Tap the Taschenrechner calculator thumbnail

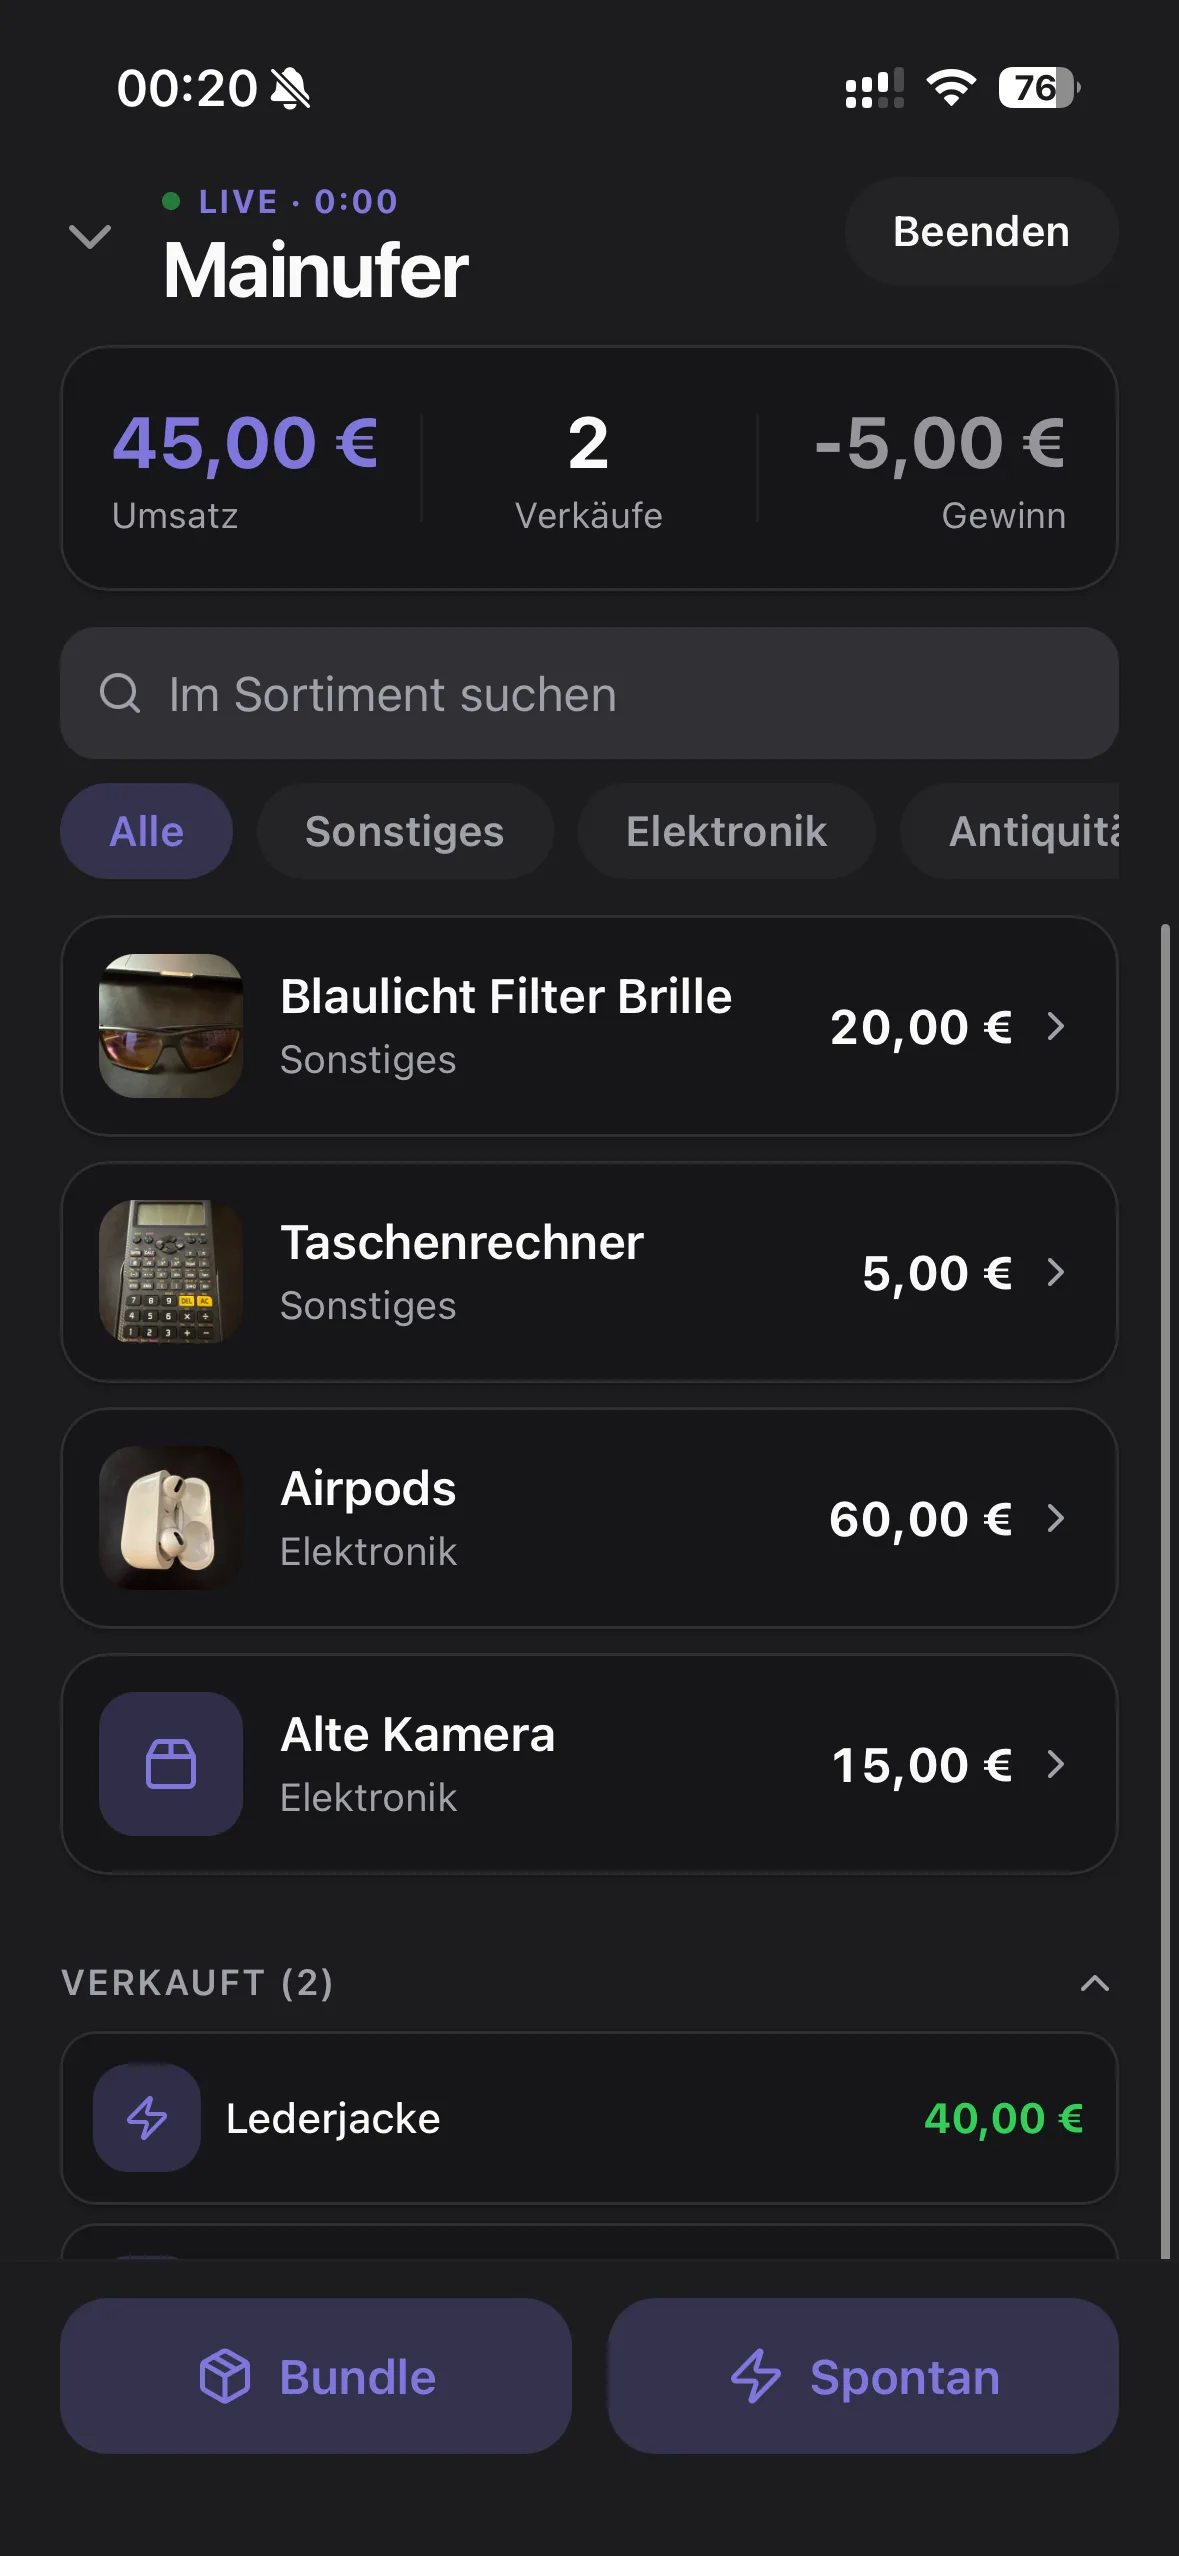click(x=171, y=1272)
